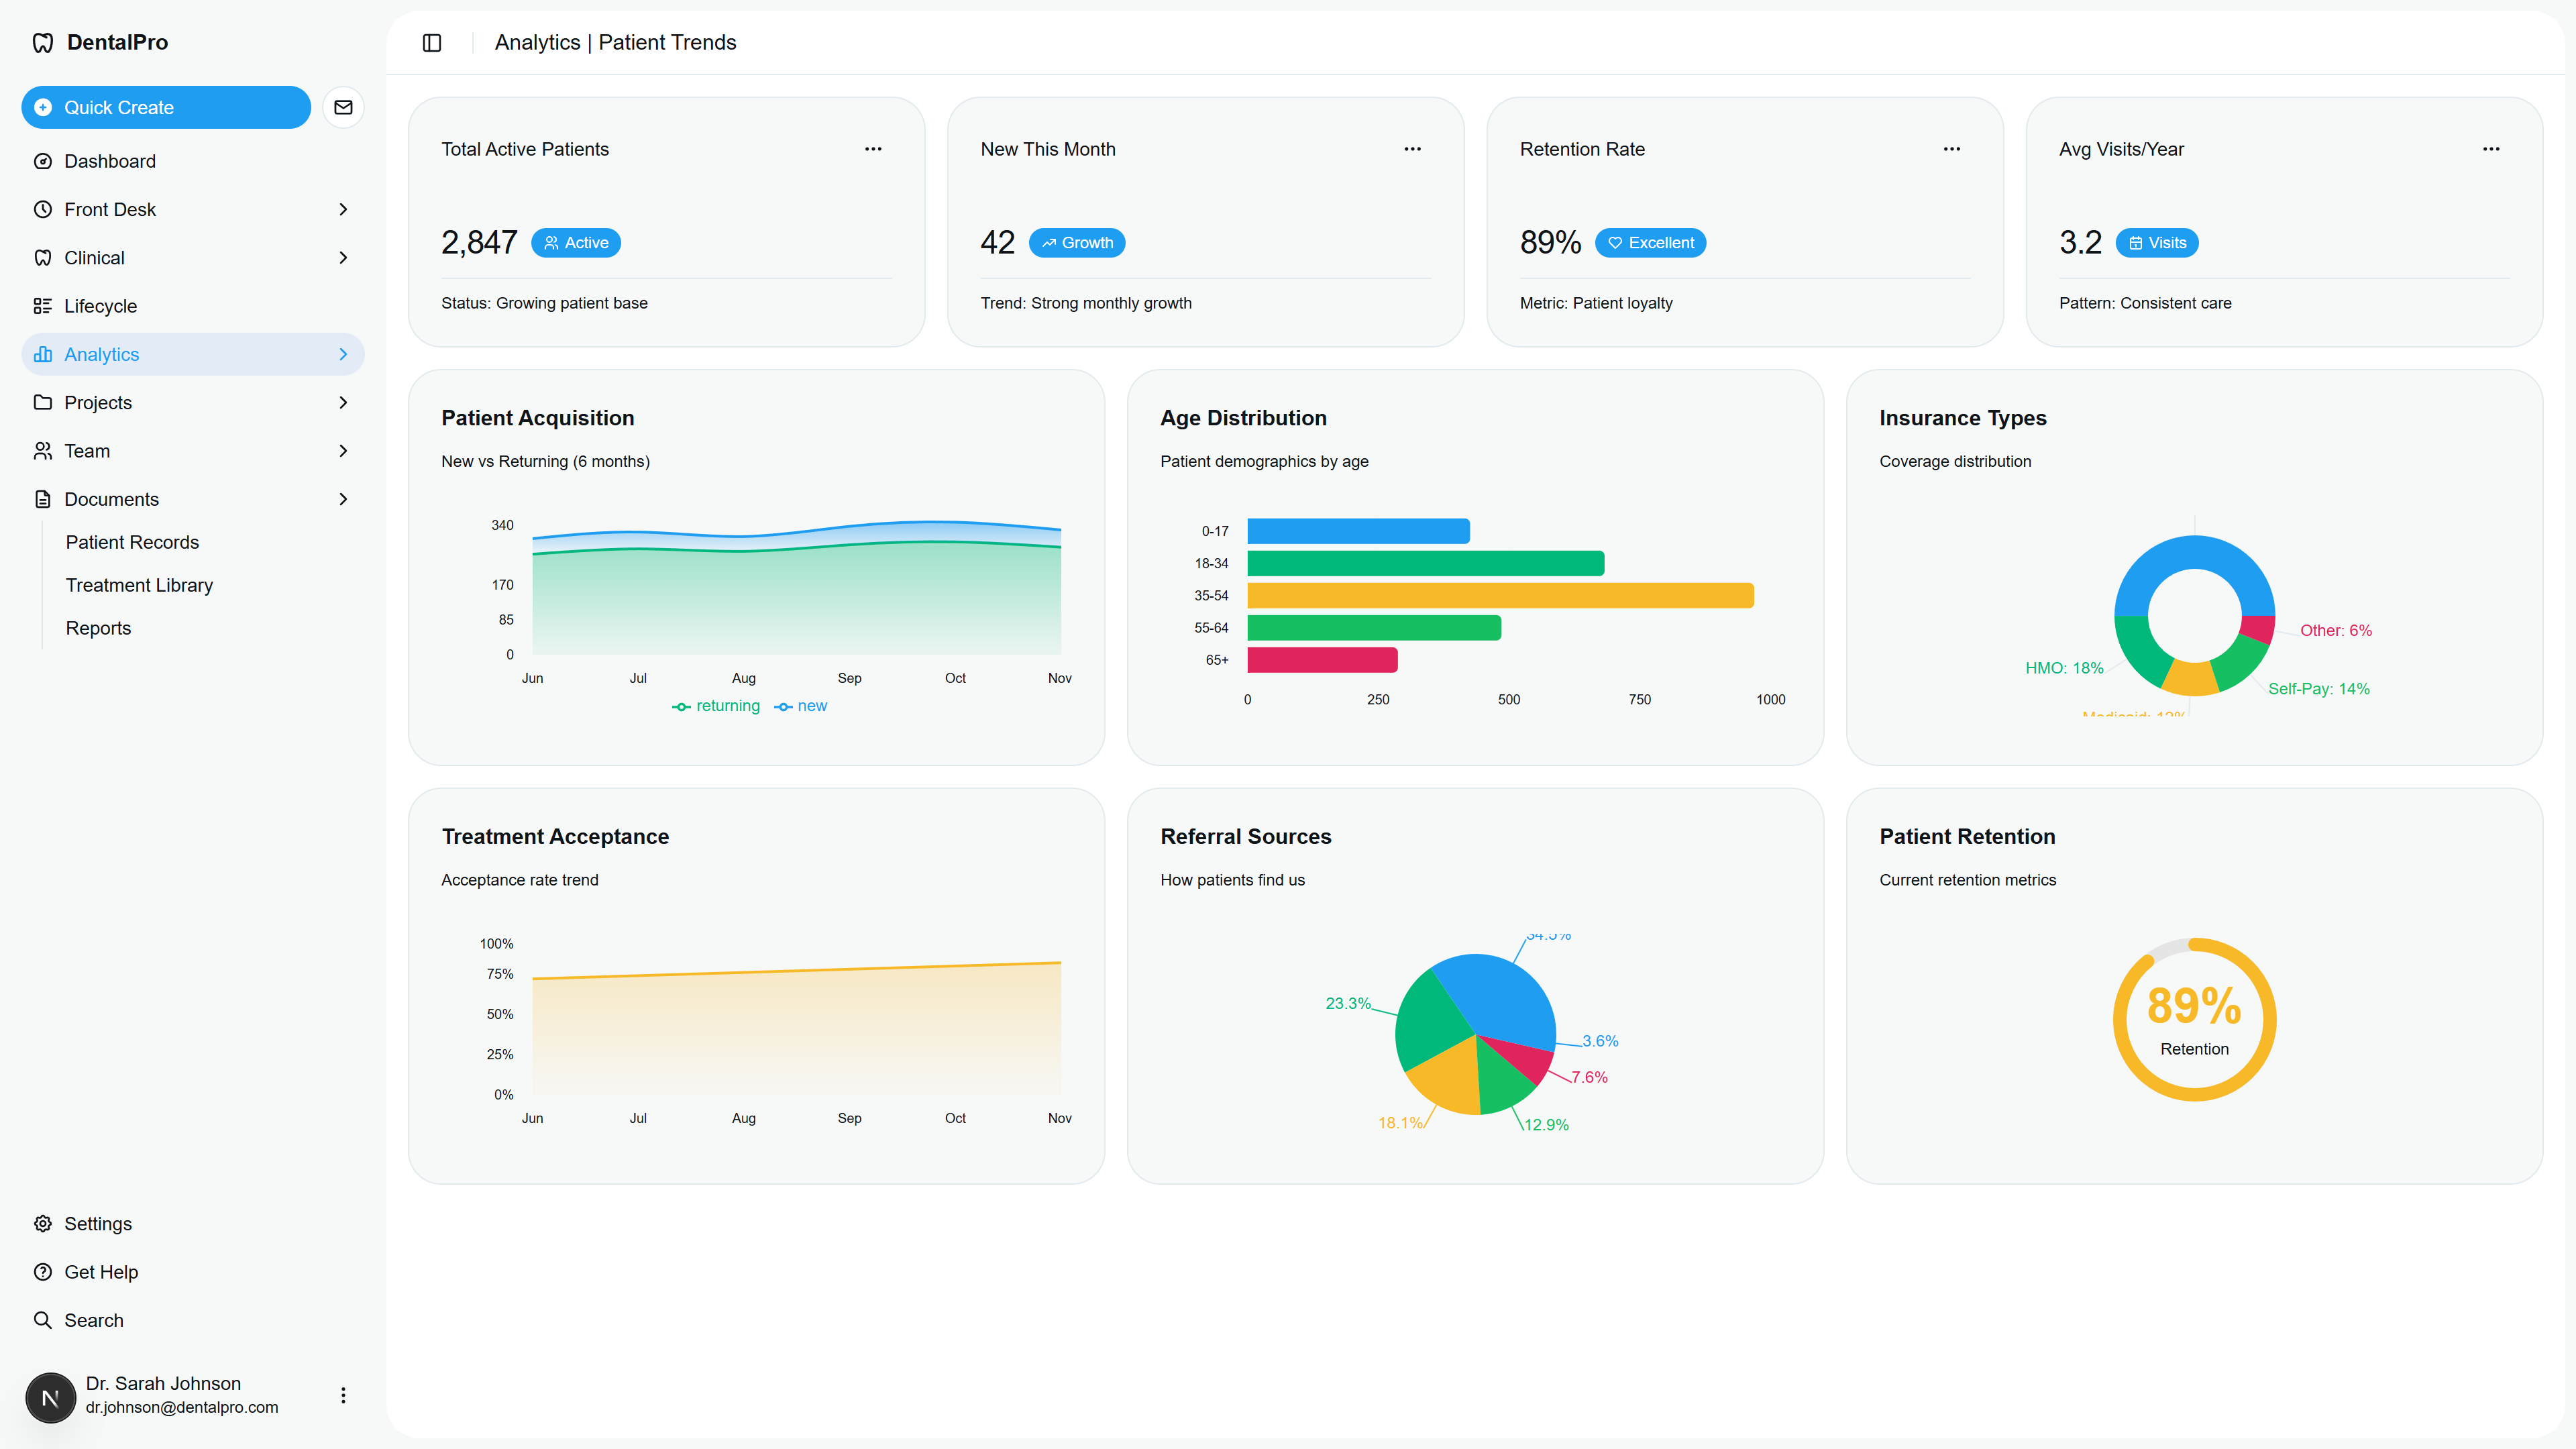Open the mail icon beside Quick Create

tap(343, 107)
